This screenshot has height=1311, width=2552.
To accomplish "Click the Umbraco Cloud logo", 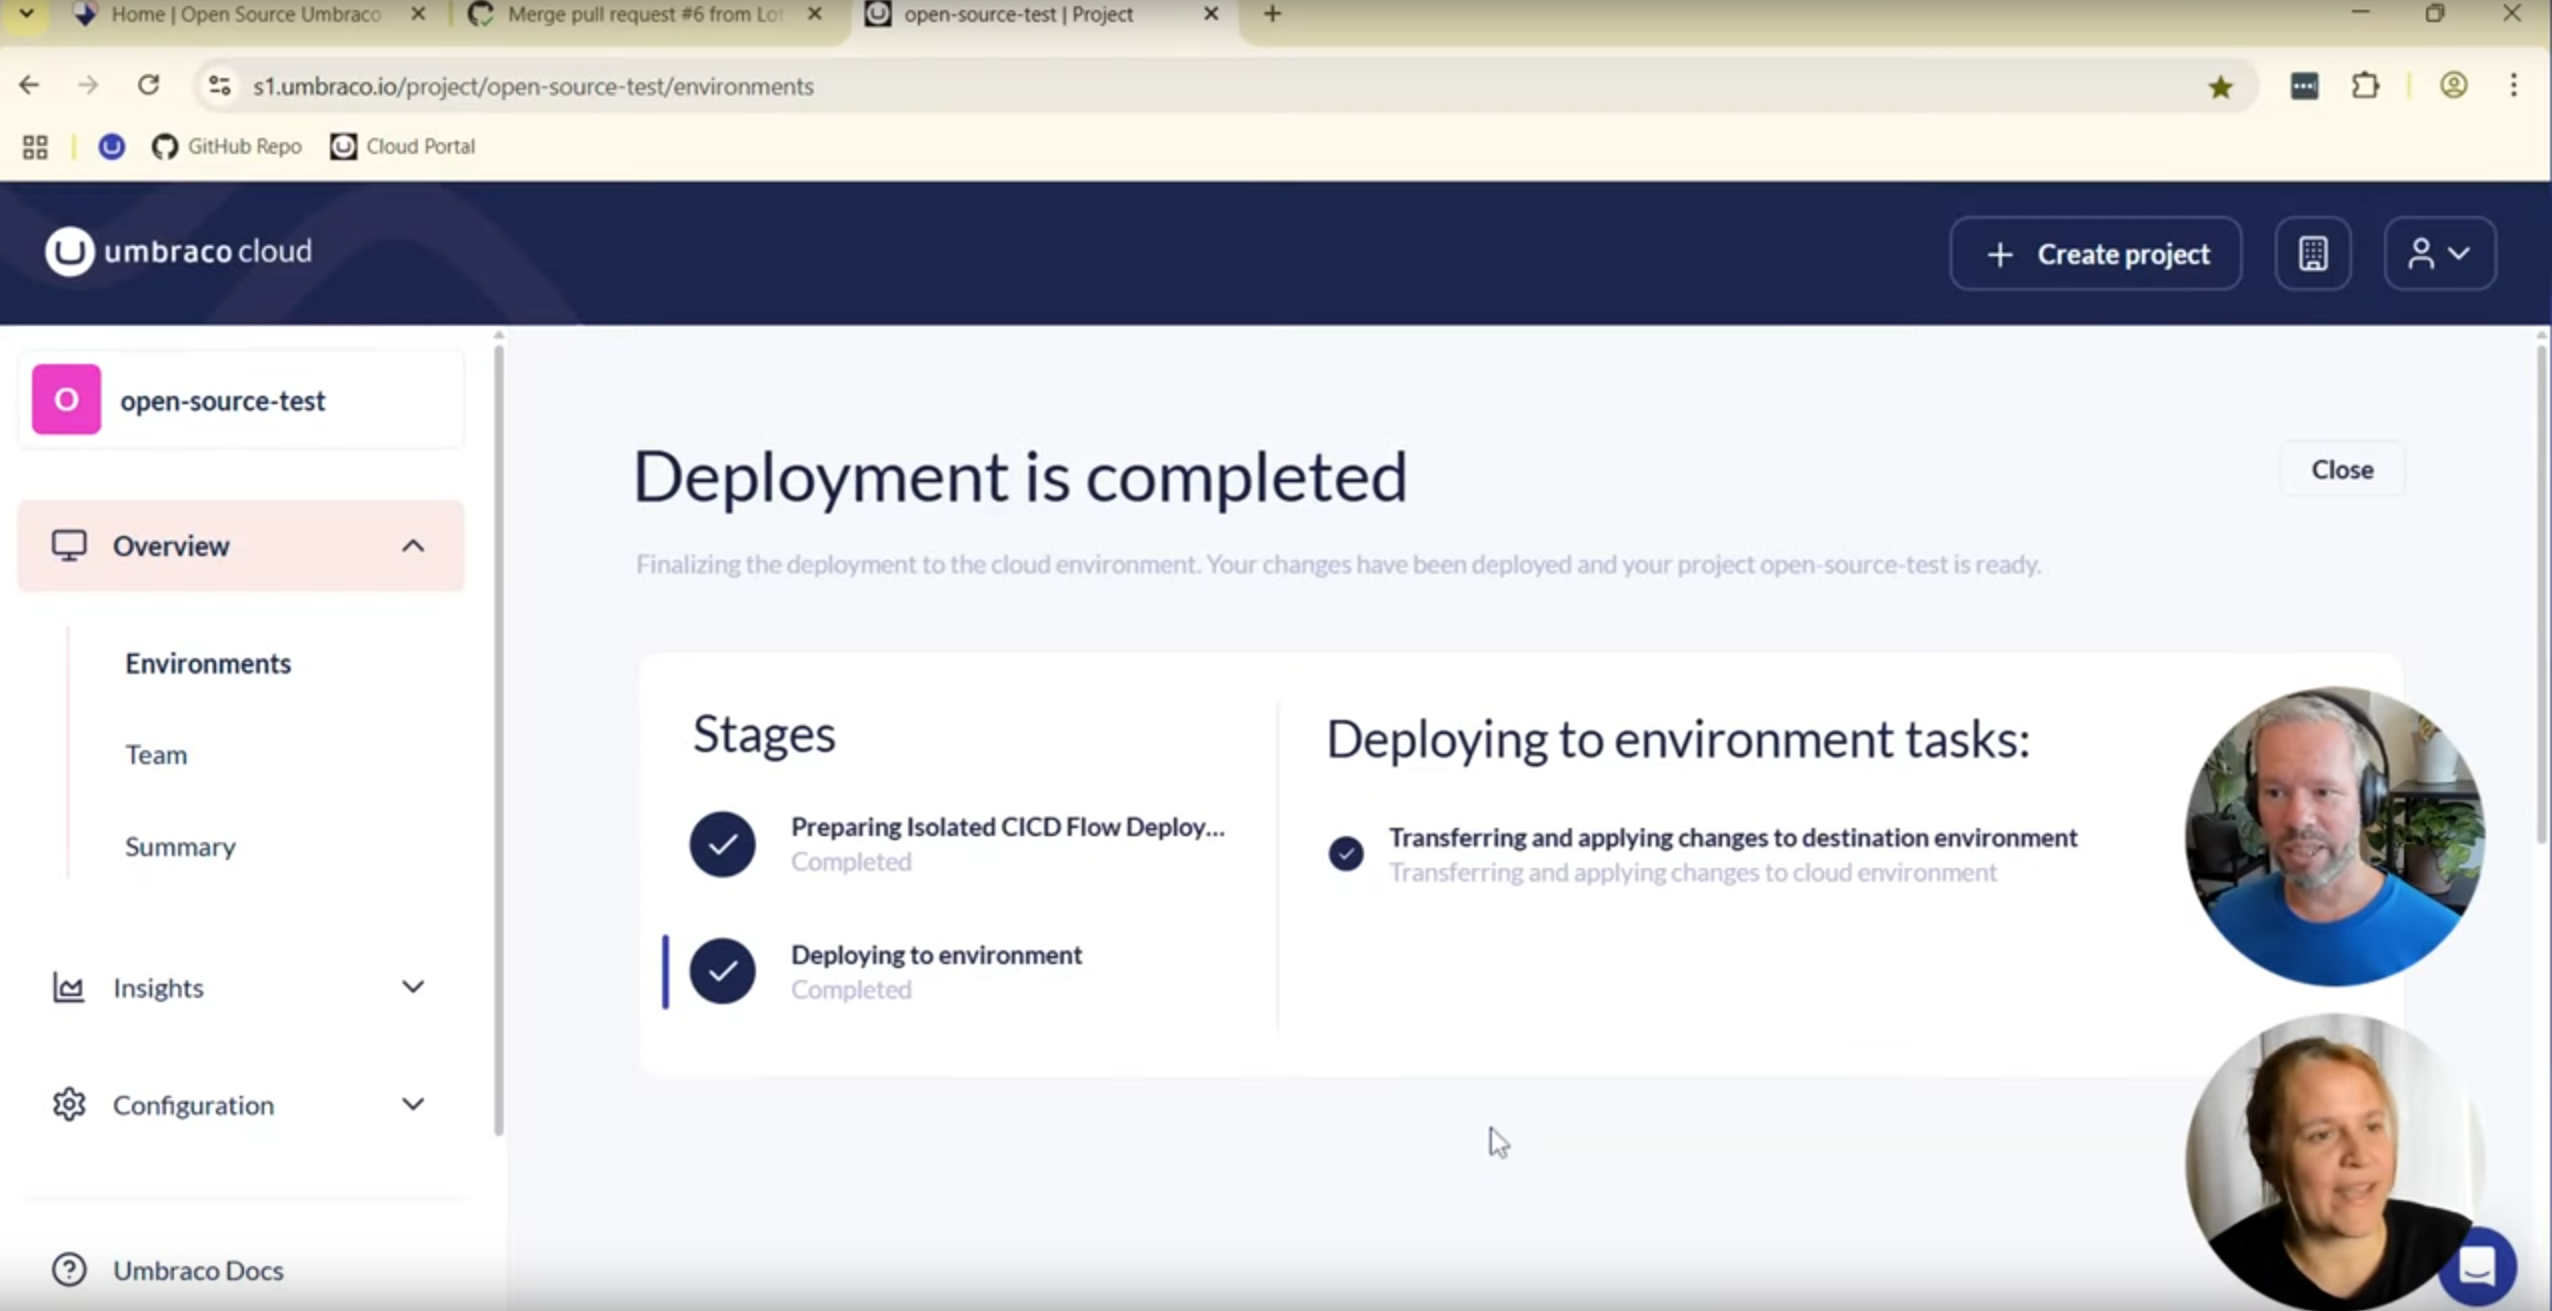I will coord(179,251).
